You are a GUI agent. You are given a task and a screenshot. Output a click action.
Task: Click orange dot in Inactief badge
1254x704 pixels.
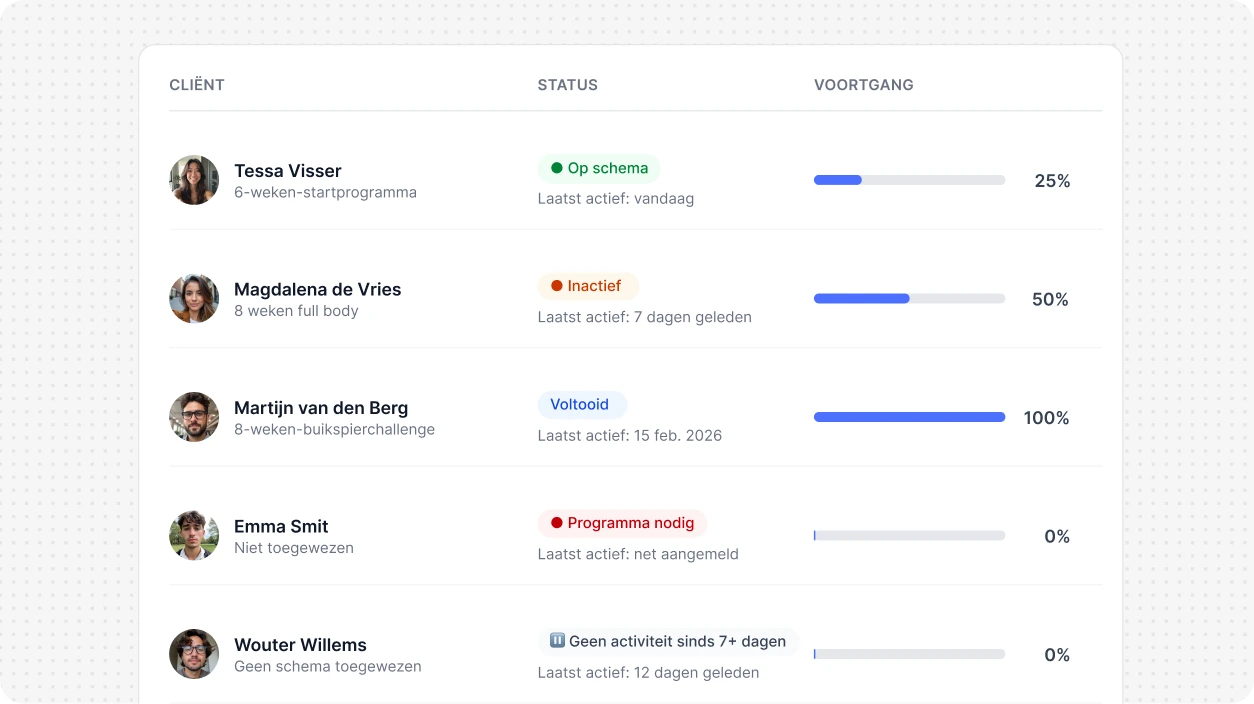[x=557, y=286]
